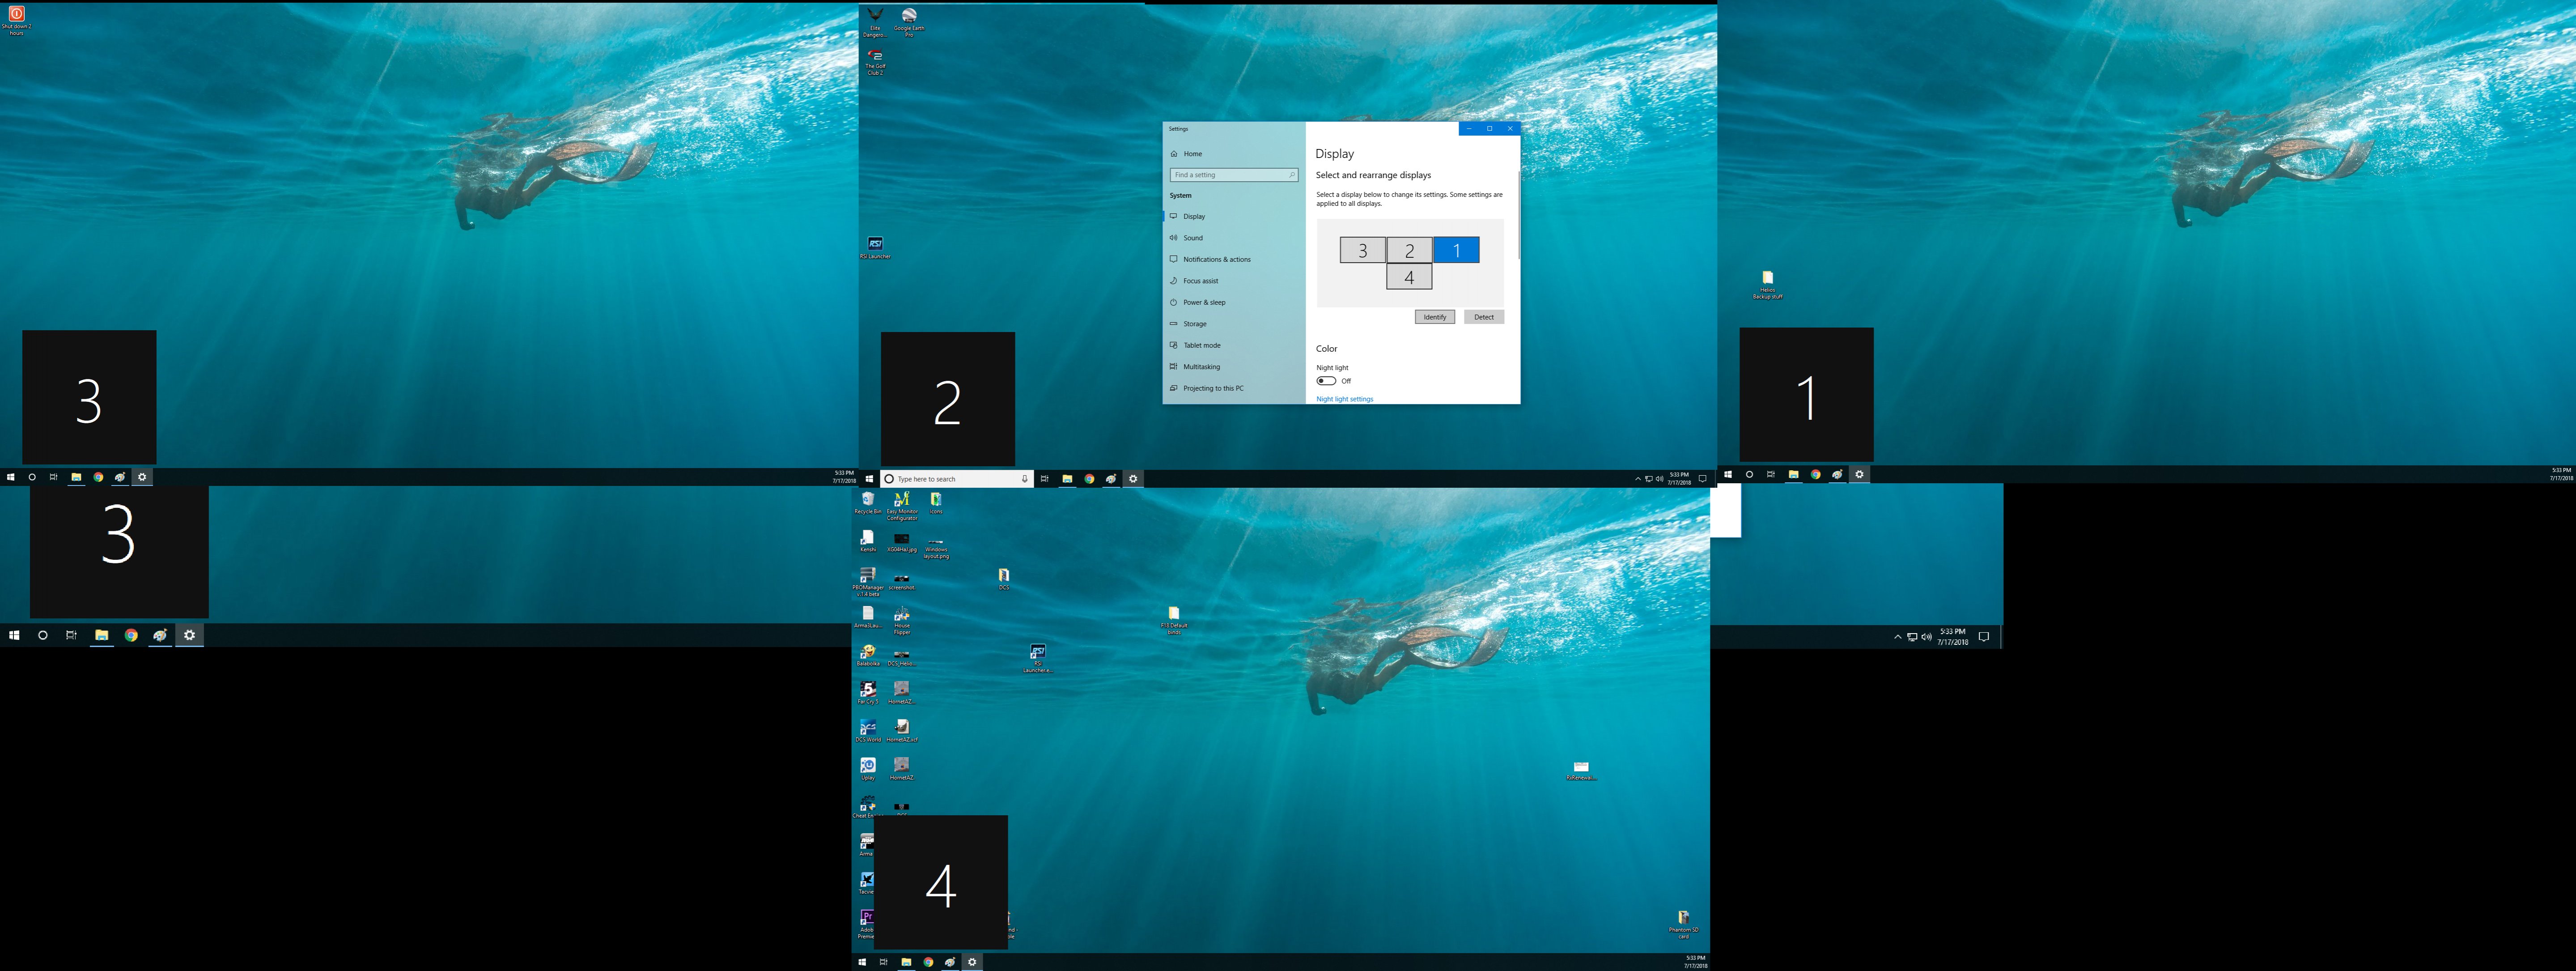Viewport: 2576px width, 971px height.
Task: Open the Elite Dangerous desktop shortcut
Action: [875, 22]
